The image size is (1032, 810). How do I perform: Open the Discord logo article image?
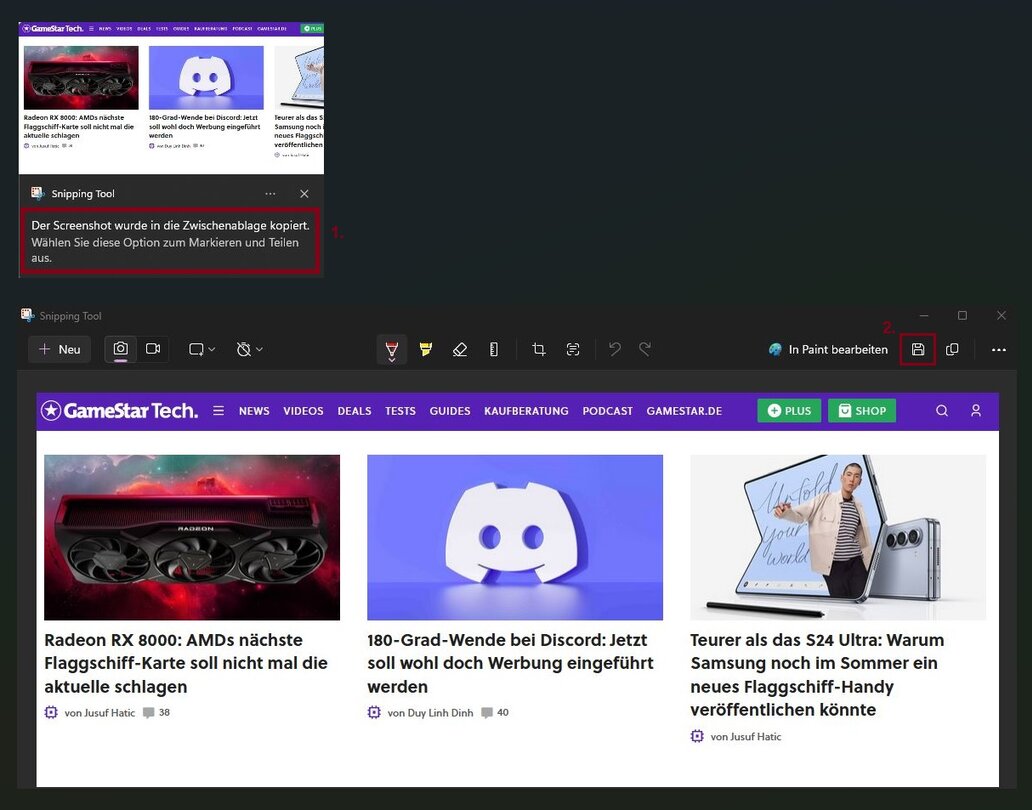coord(515,537)
